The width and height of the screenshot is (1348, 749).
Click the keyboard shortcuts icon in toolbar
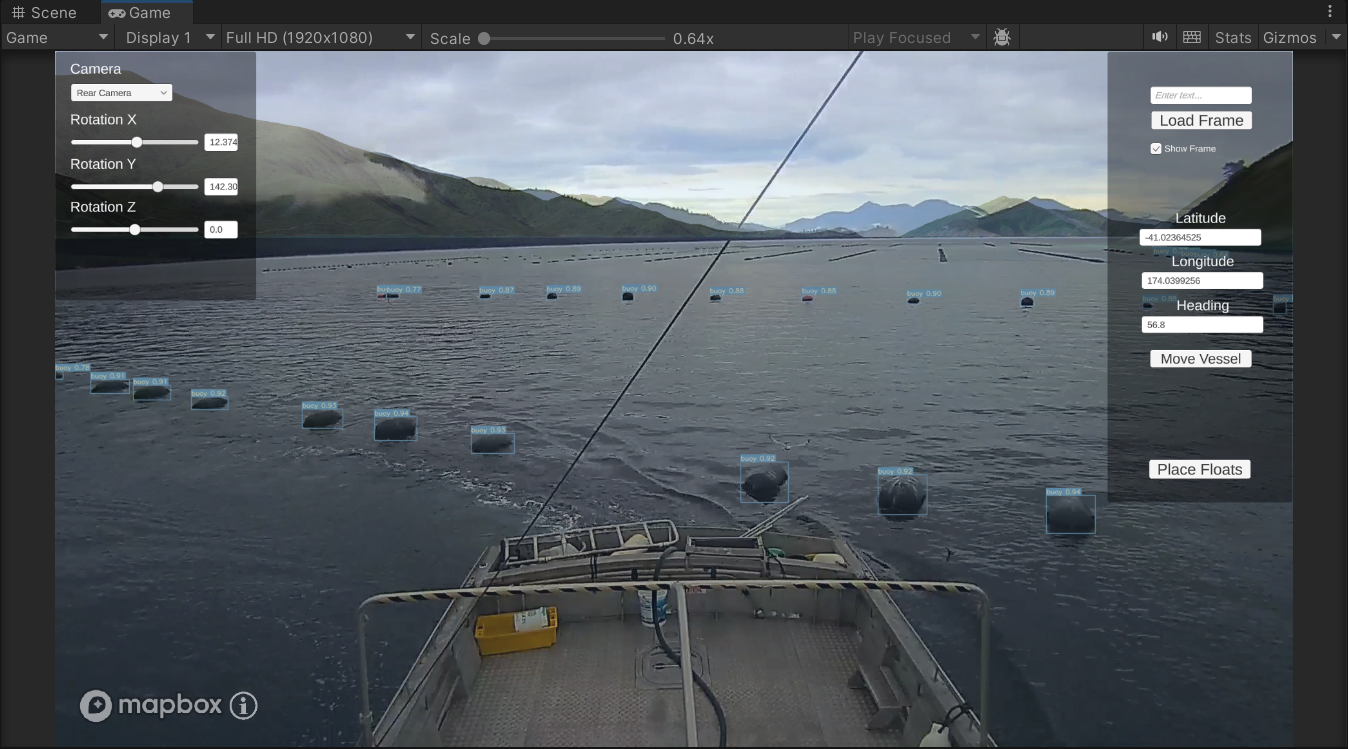click(1191, 37)
